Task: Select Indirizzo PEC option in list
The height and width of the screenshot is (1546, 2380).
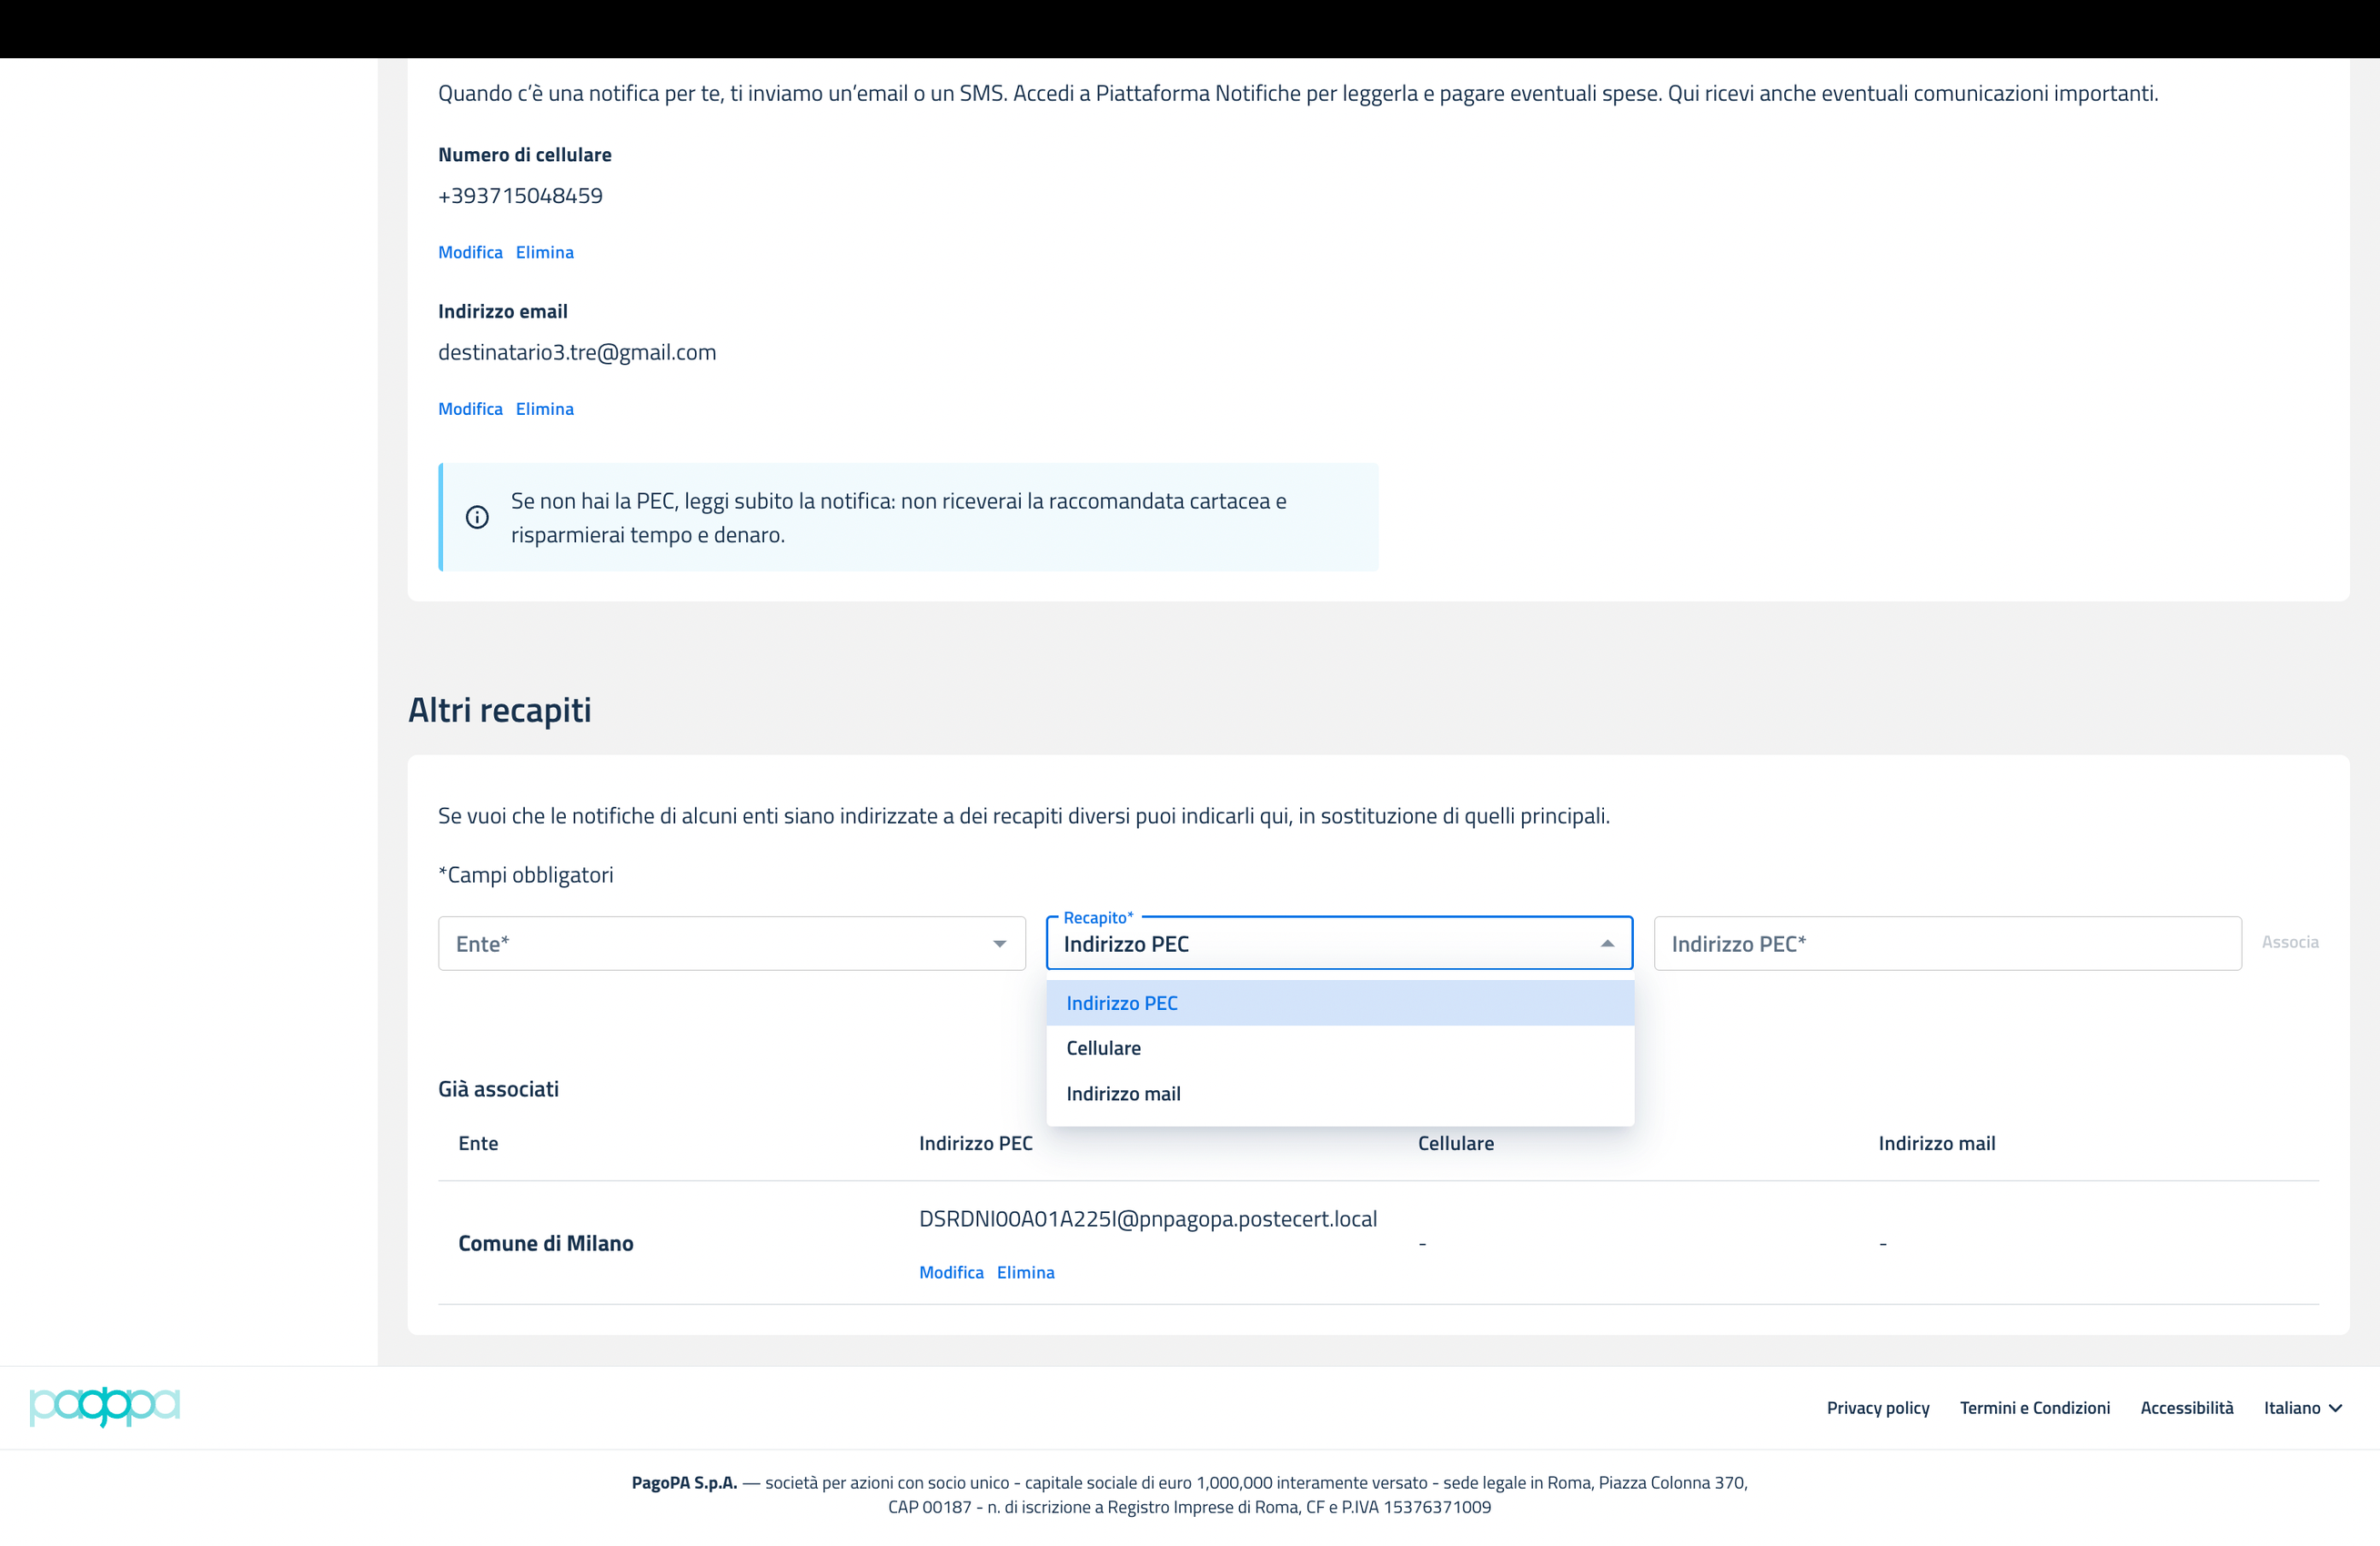Action: (x=1122, y=1003)
